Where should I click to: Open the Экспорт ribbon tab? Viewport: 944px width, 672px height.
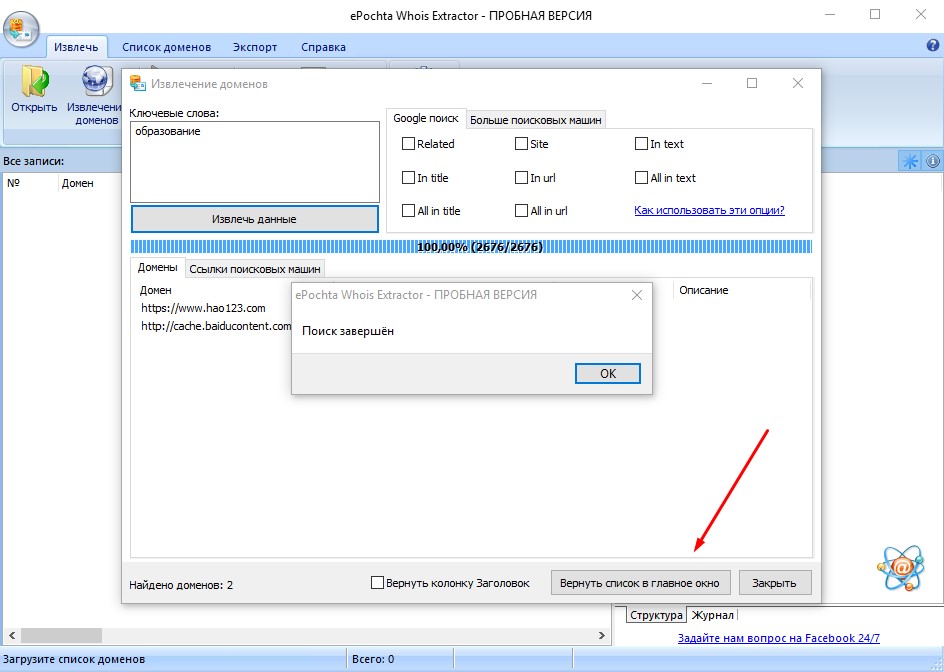[x=255, y=47]
